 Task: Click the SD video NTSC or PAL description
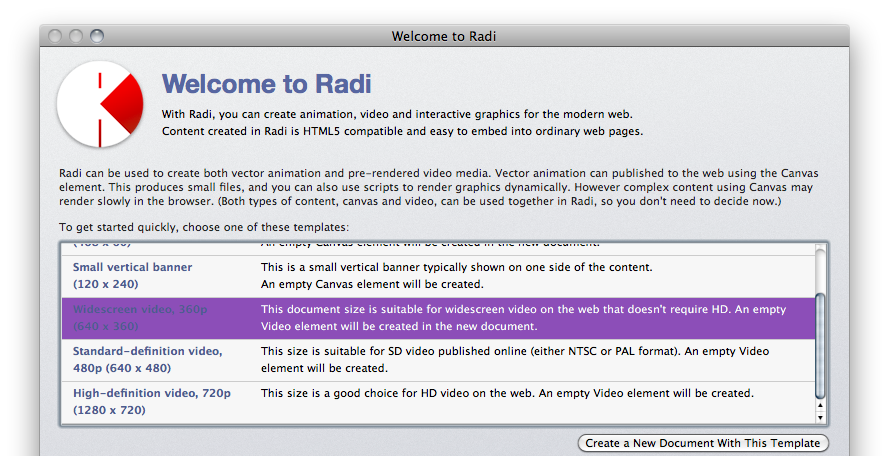pyautogui.click(x=515, y=360)
